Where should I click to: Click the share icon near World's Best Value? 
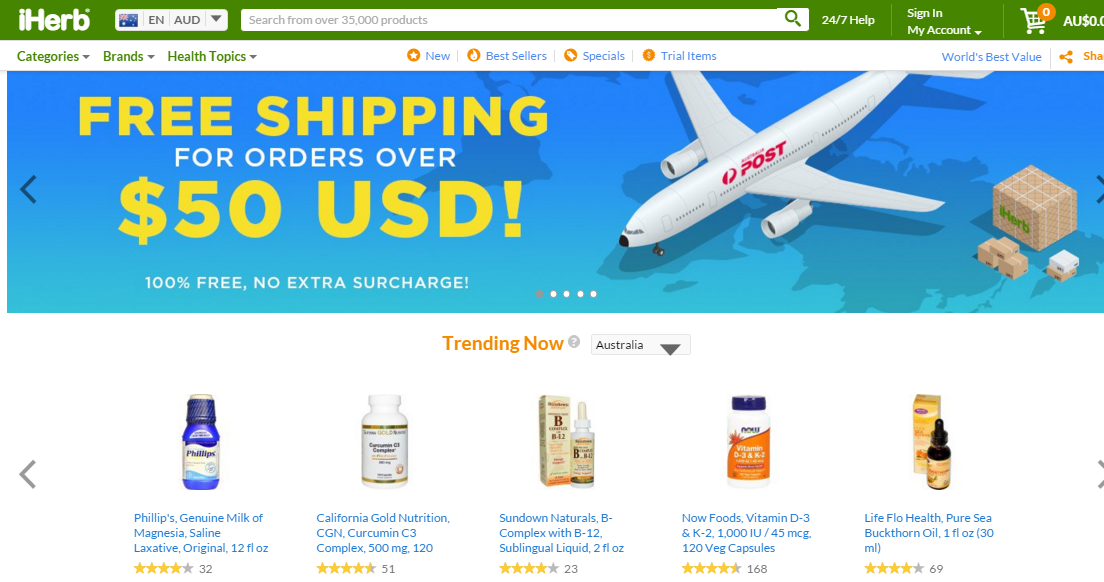[x=1066, y=57]
